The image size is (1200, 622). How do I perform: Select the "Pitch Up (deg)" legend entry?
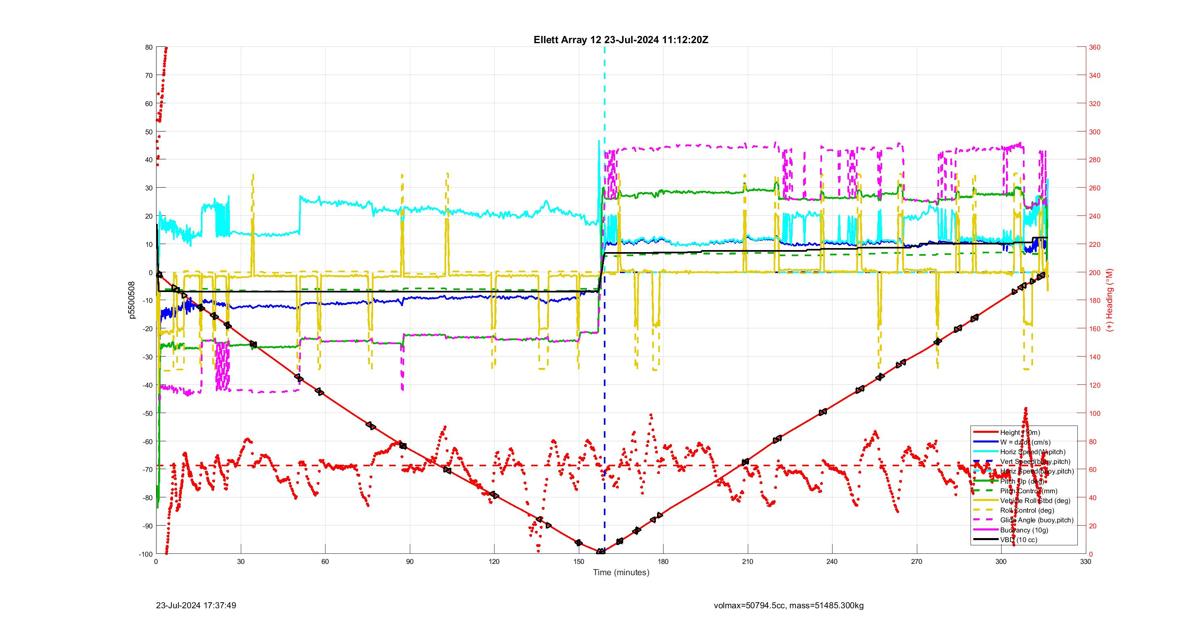coord(1023,481)
